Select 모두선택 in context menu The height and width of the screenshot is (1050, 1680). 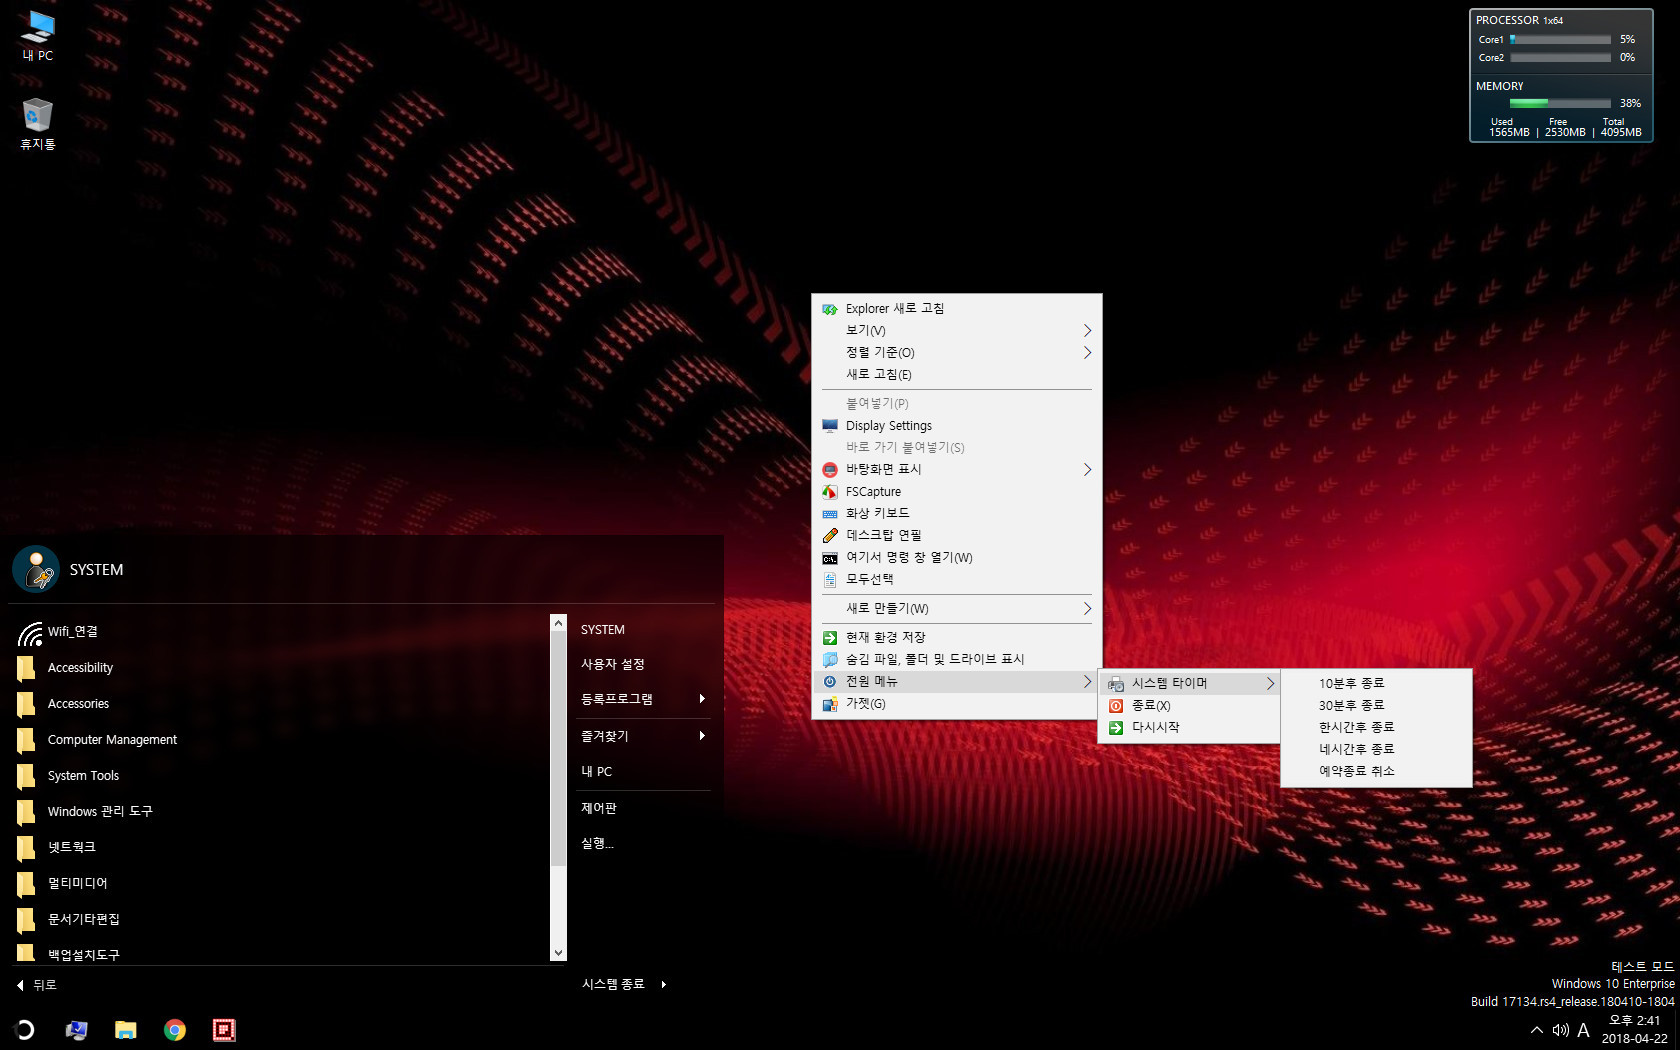pos(956,580)
